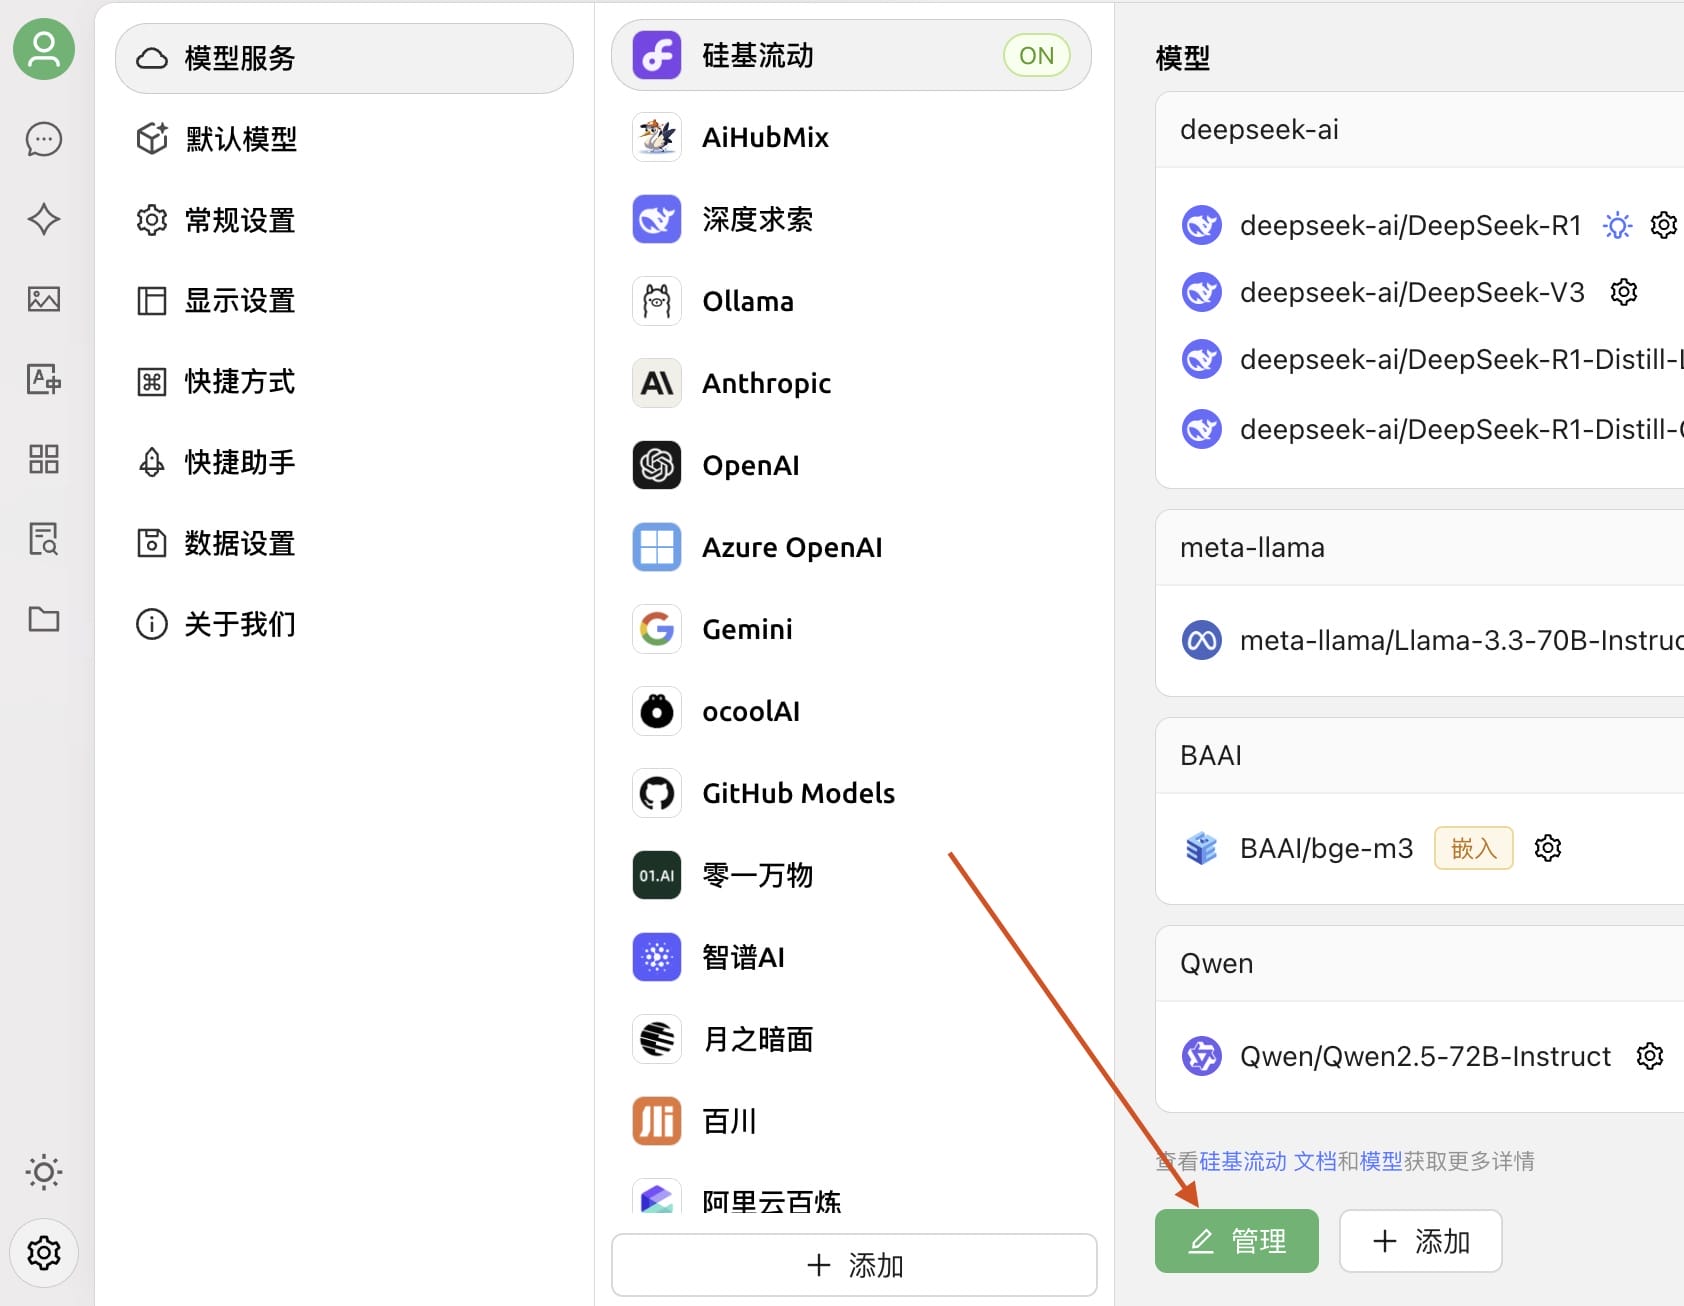1684x1306 pixels.
Task: Select the 百川 provider
Action: point(851,1121)
